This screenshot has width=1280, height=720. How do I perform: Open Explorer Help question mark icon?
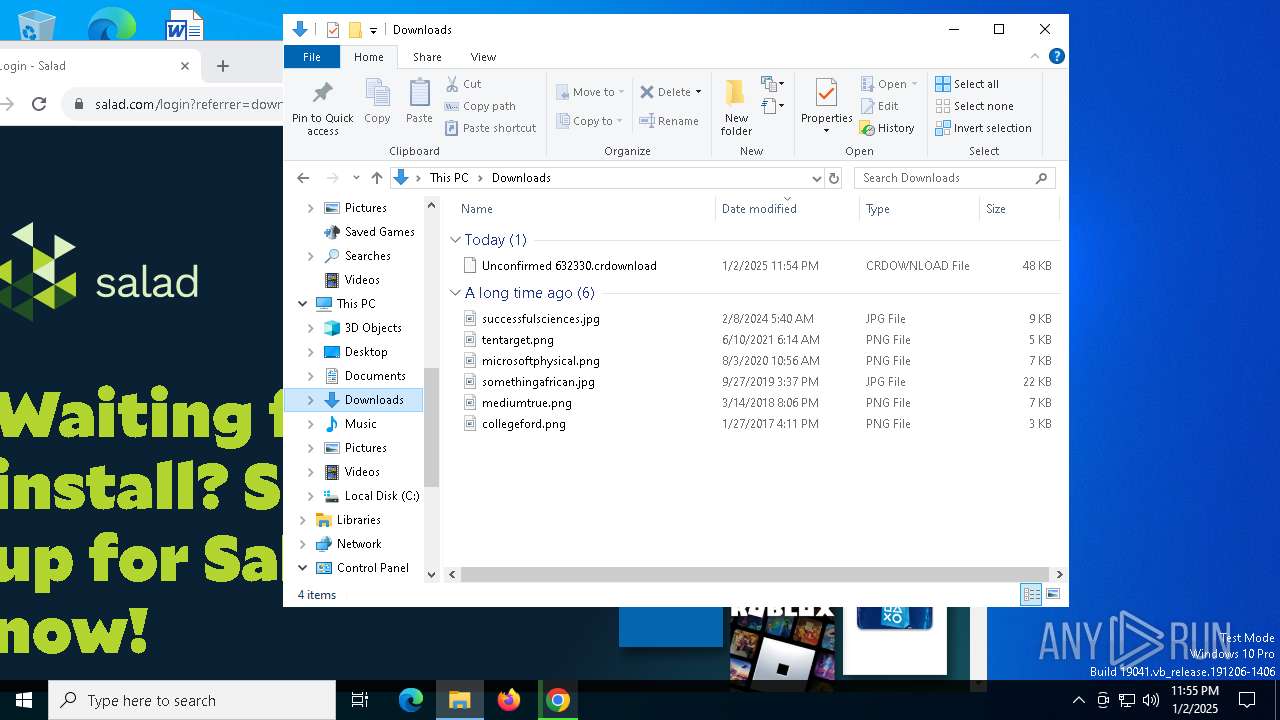1056,56
